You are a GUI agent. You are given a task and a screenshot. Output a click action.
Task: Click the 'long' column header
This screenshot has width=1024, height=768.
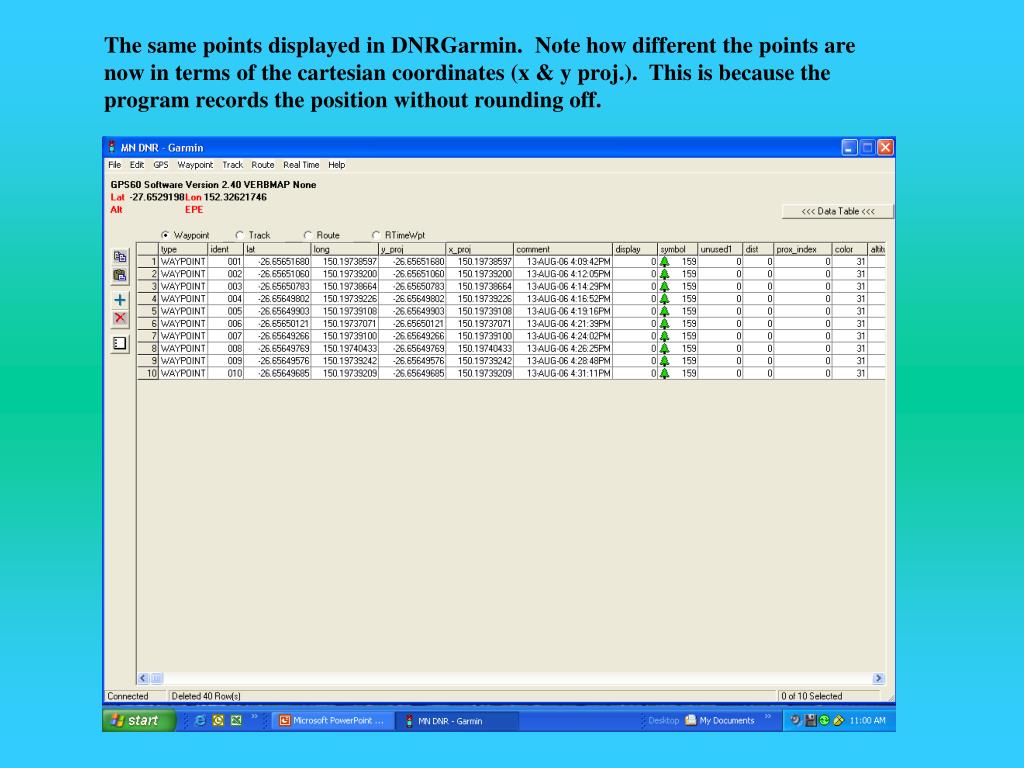pos(345,249)
